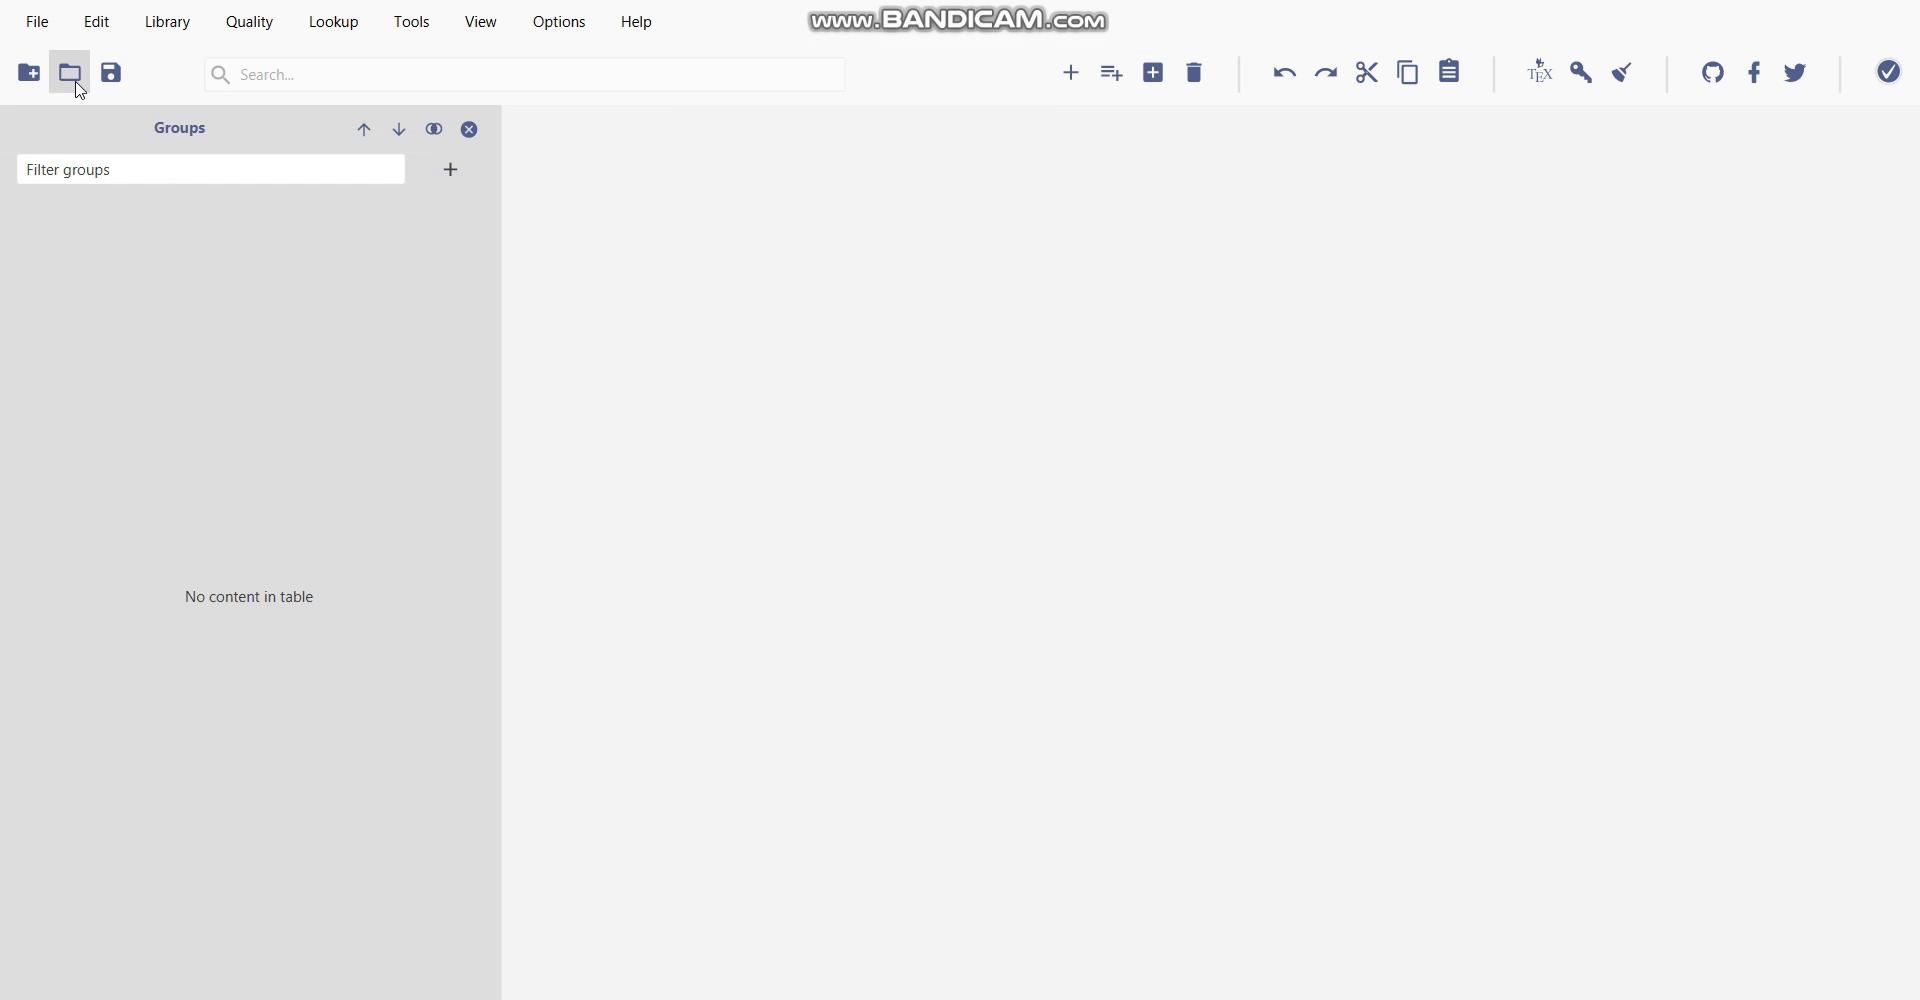Save library with the floppy disk icon
The height and width of the screenshot is (1000, 1920).
click(x=111, y=73)
